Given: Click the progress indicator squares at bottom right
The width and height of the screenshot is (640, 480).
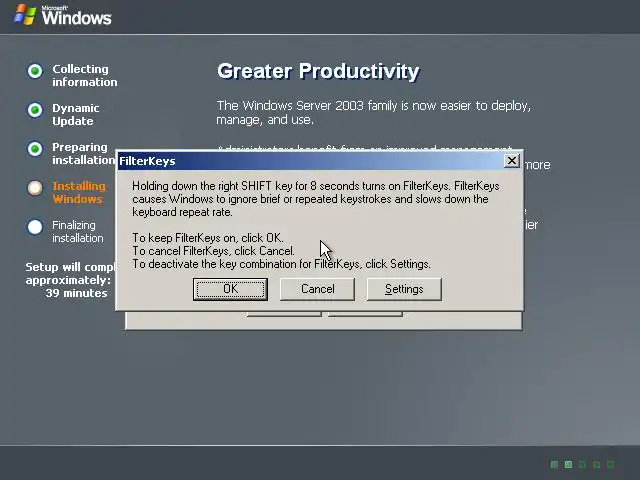Looking at the screenshot, I should coord(582,464).
